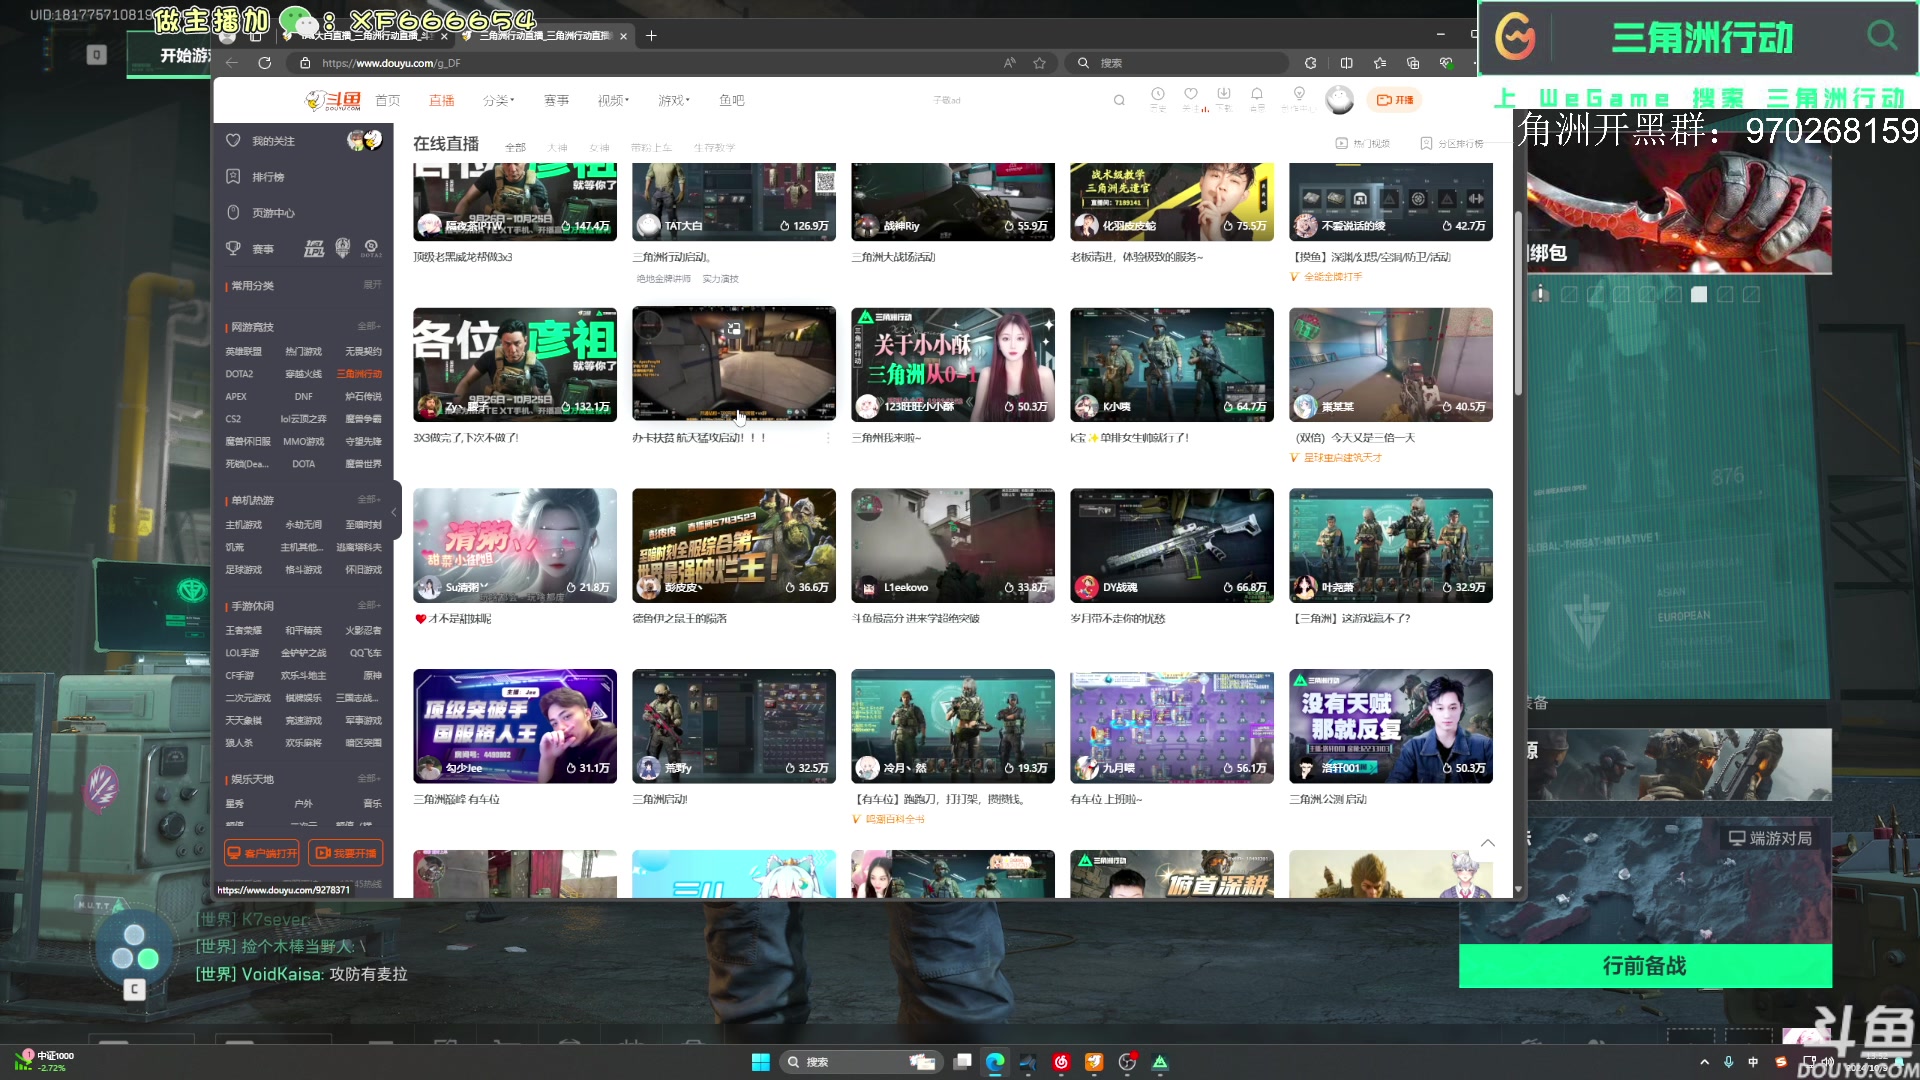
Task: Open the favorites list toolbar icon
Action: pyautogui.click(x=1380, y=63)
